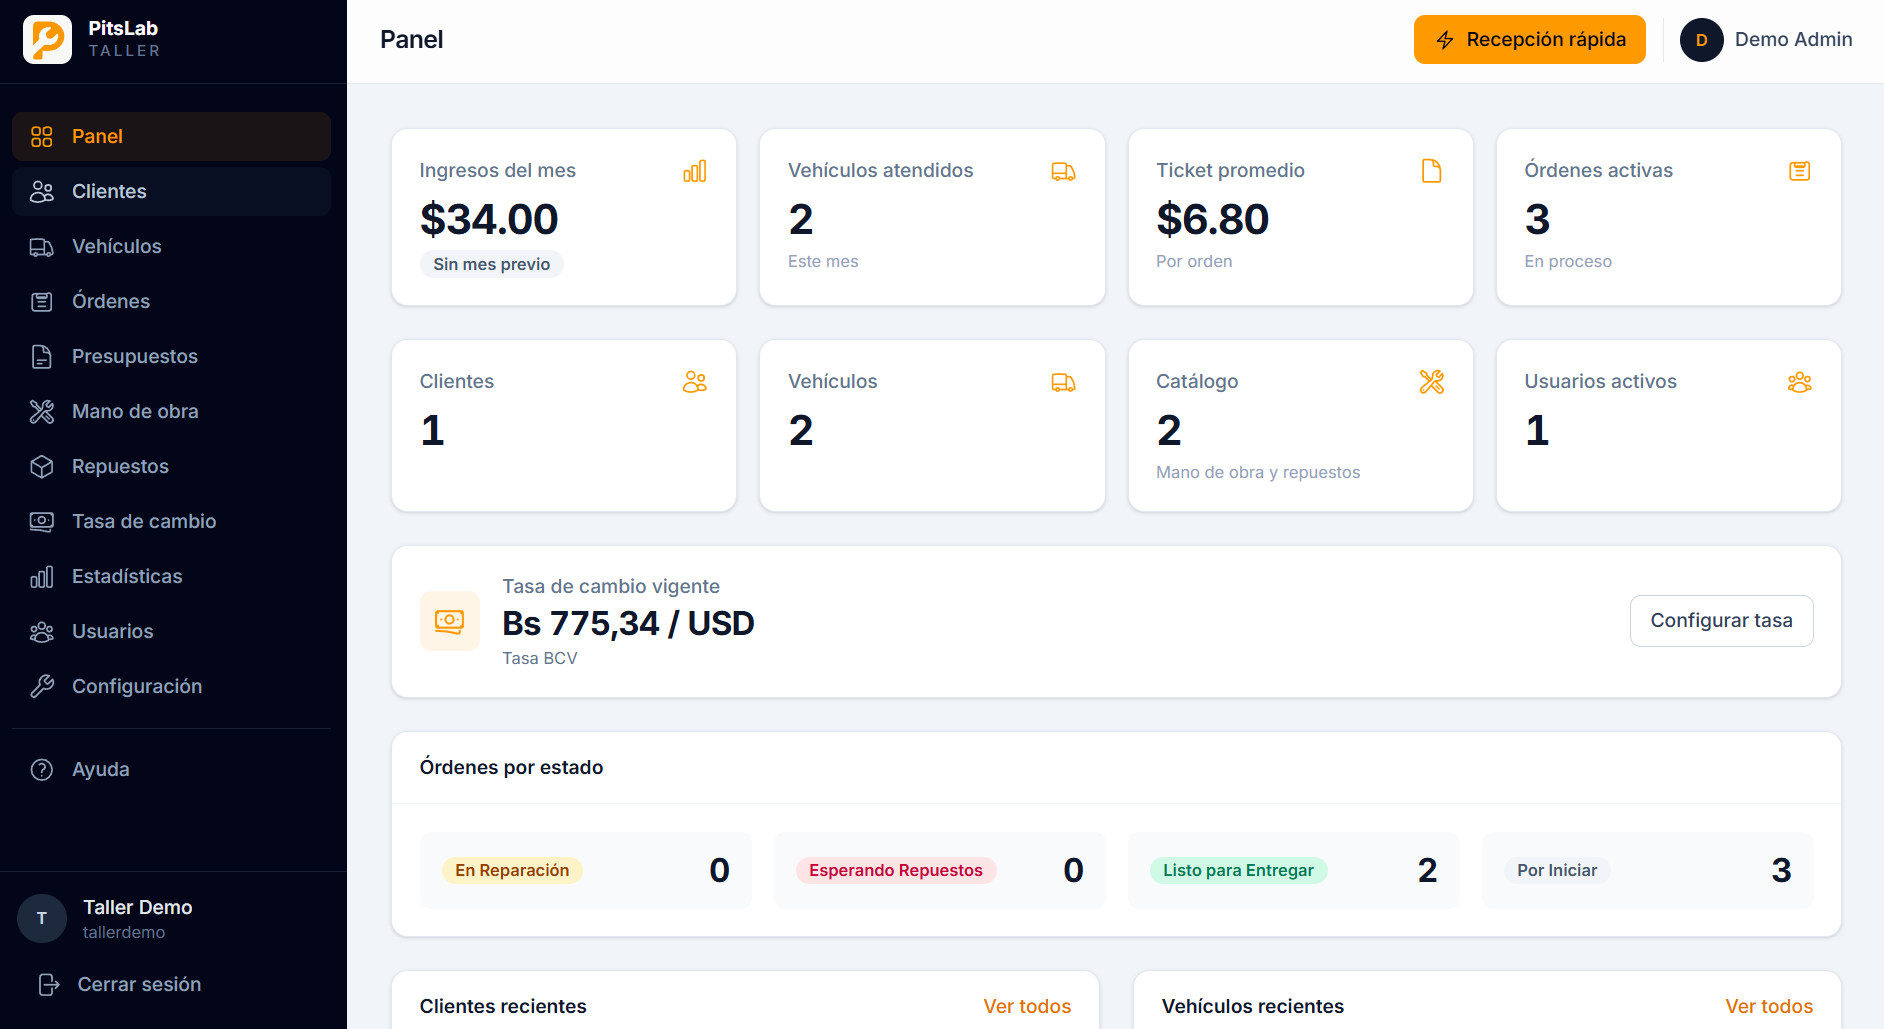Open Estadísticas in the sidebar
1884x1029 pixels.
pos(171,576)
